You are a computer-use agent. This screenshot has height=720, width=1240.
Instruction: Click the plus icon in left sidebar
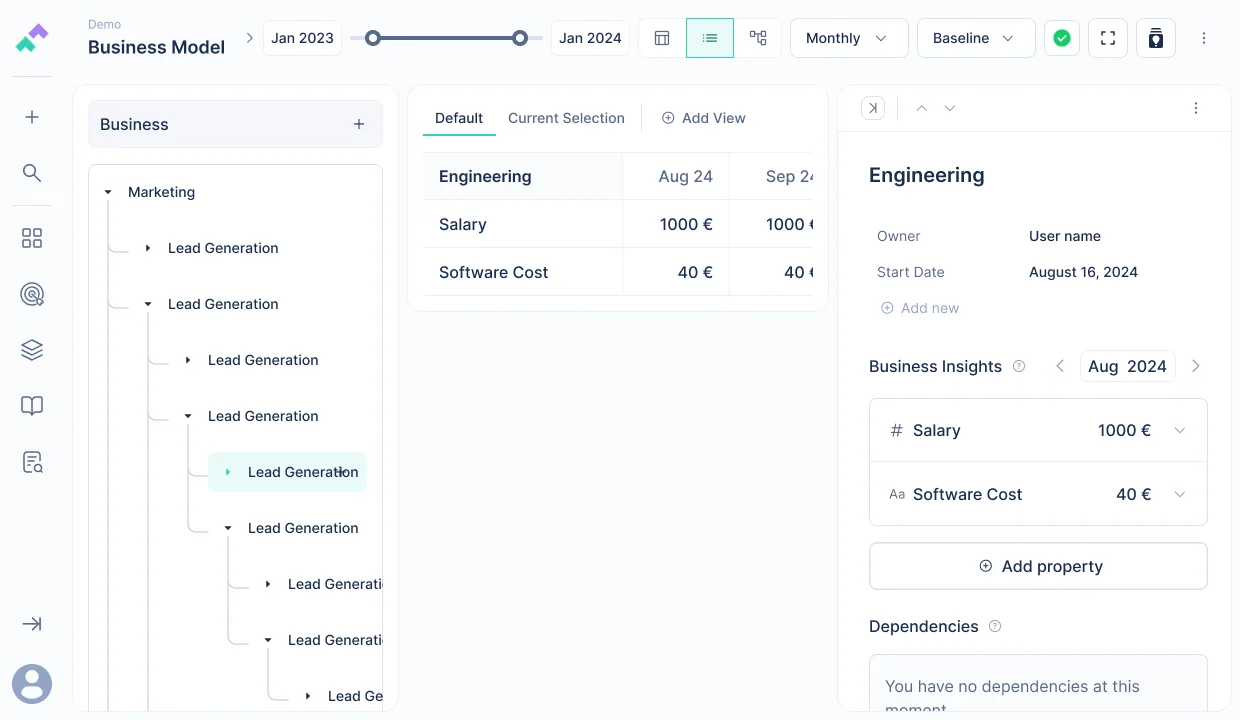pos(32,117)
